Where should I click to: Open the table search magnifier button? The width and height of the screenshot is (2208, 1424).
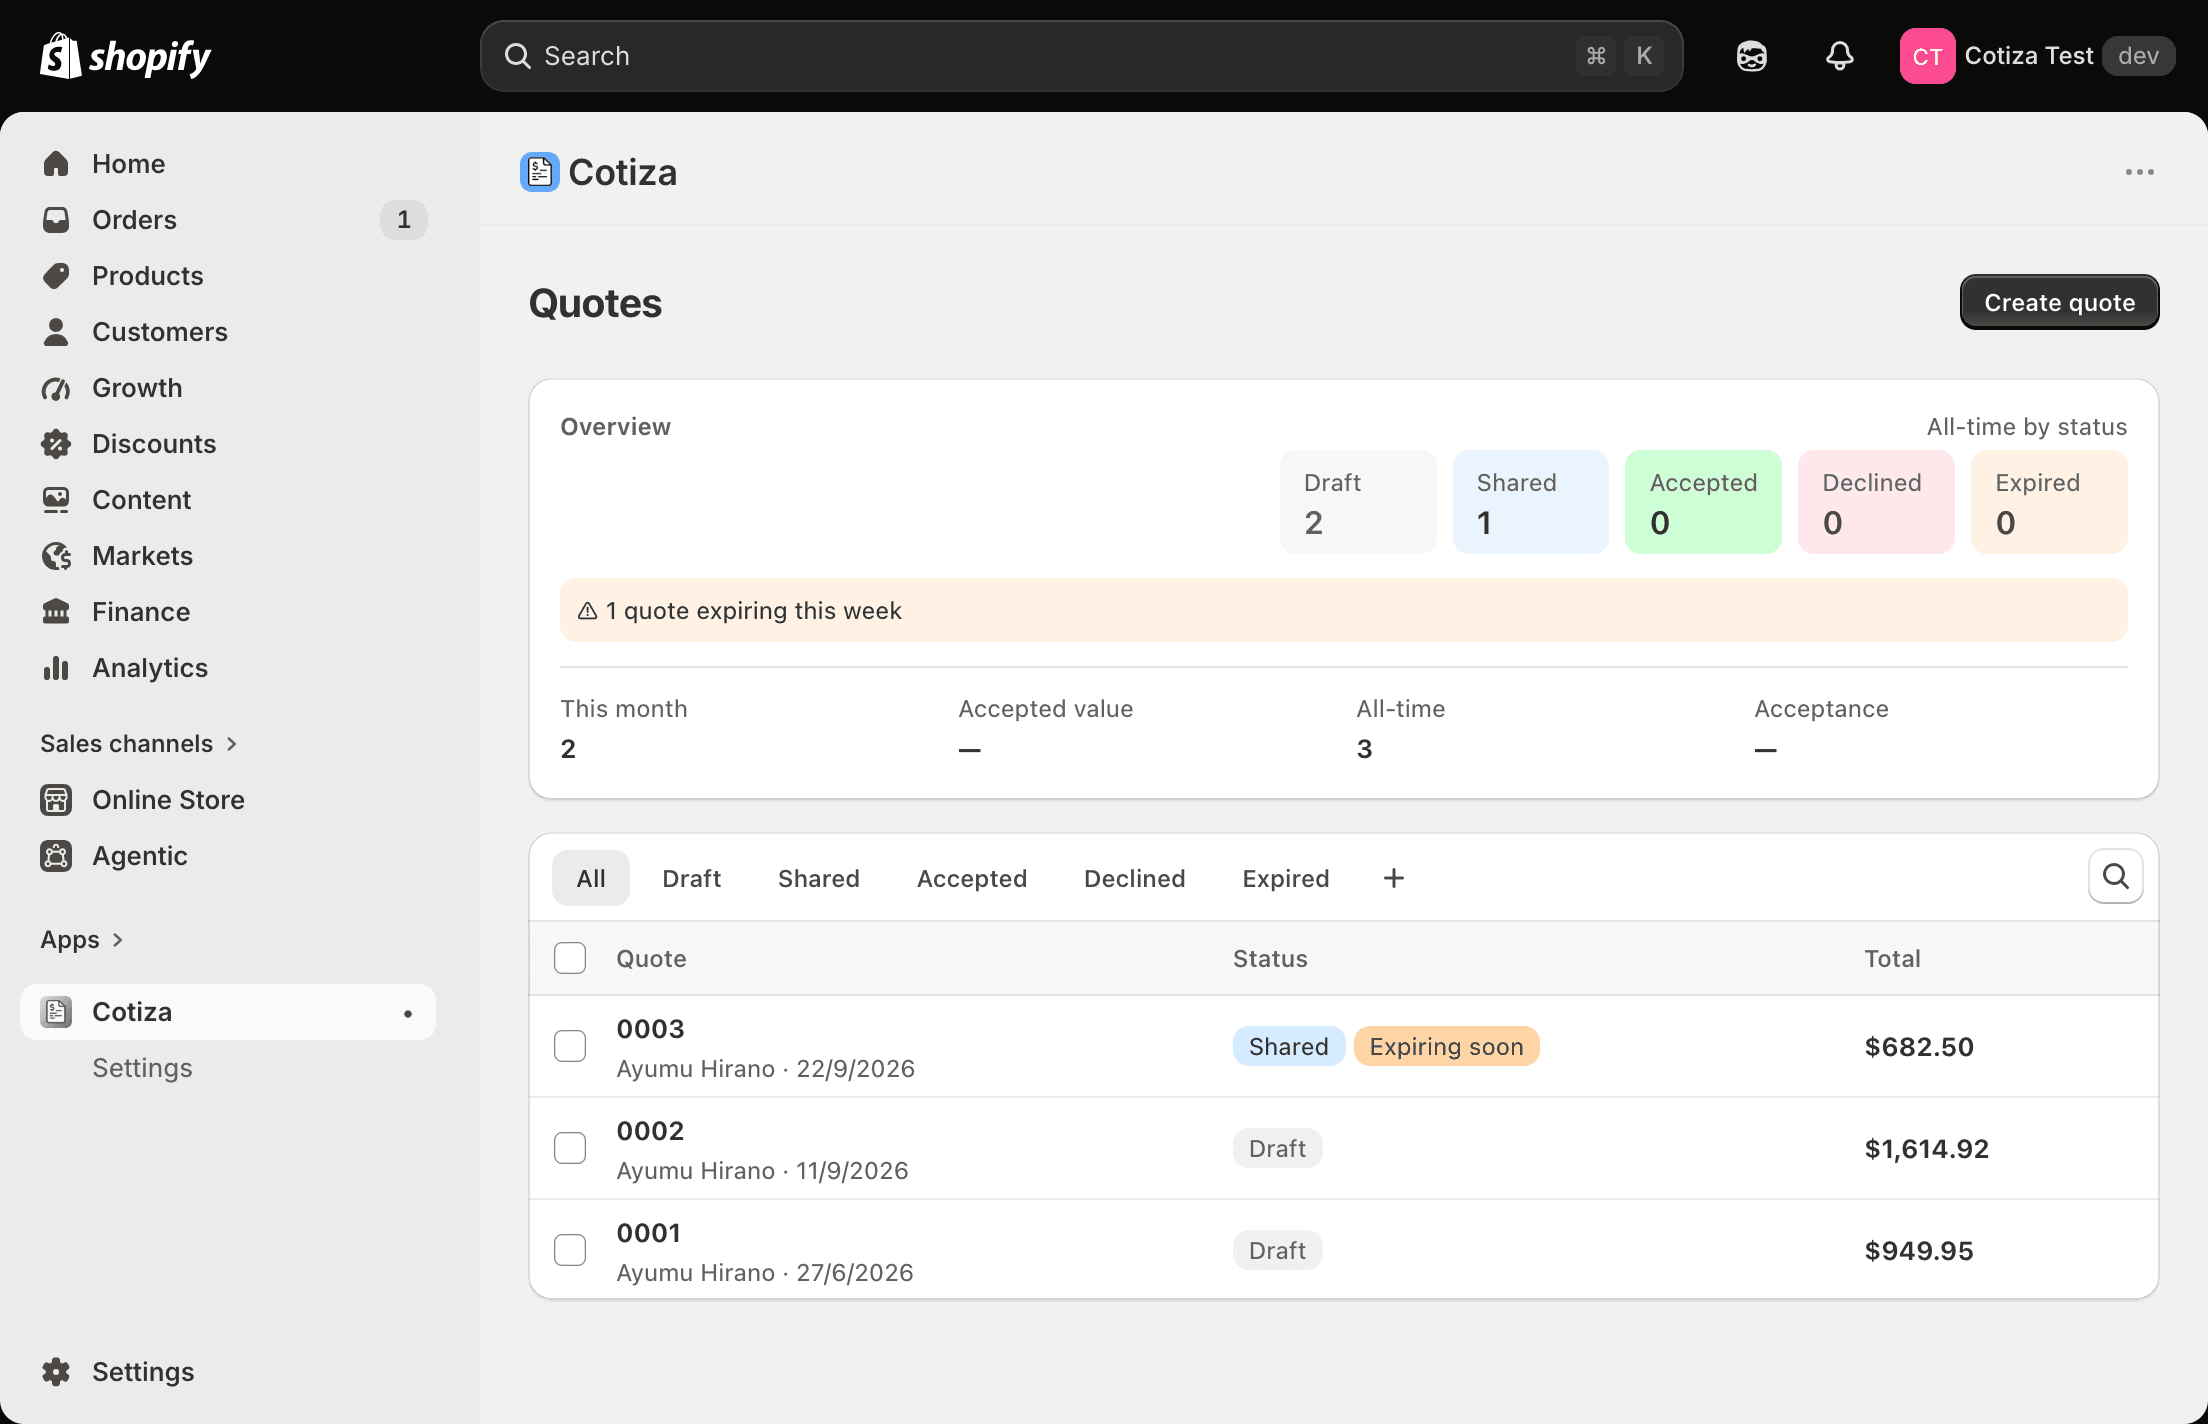[2115, 877]
